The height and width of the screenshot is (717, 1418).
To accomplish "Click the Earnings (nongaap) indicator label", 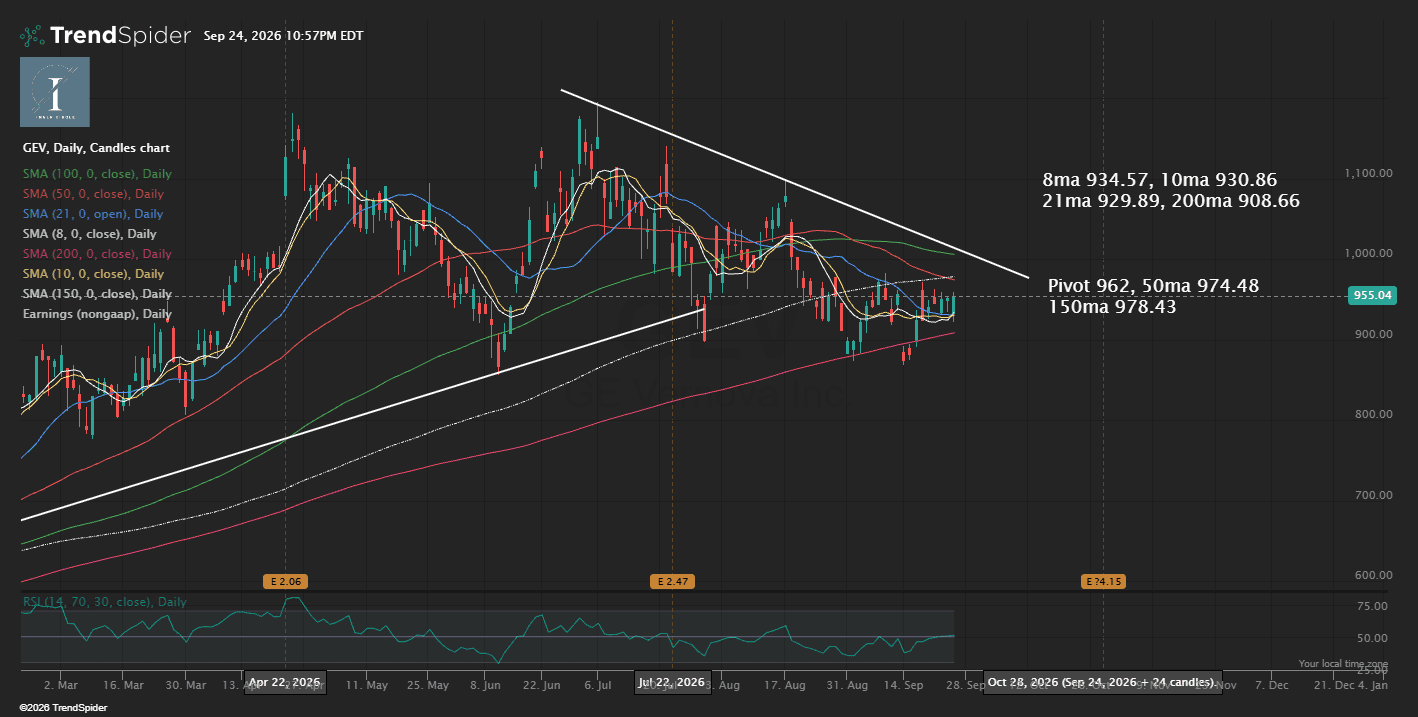I will pos(97,314).
